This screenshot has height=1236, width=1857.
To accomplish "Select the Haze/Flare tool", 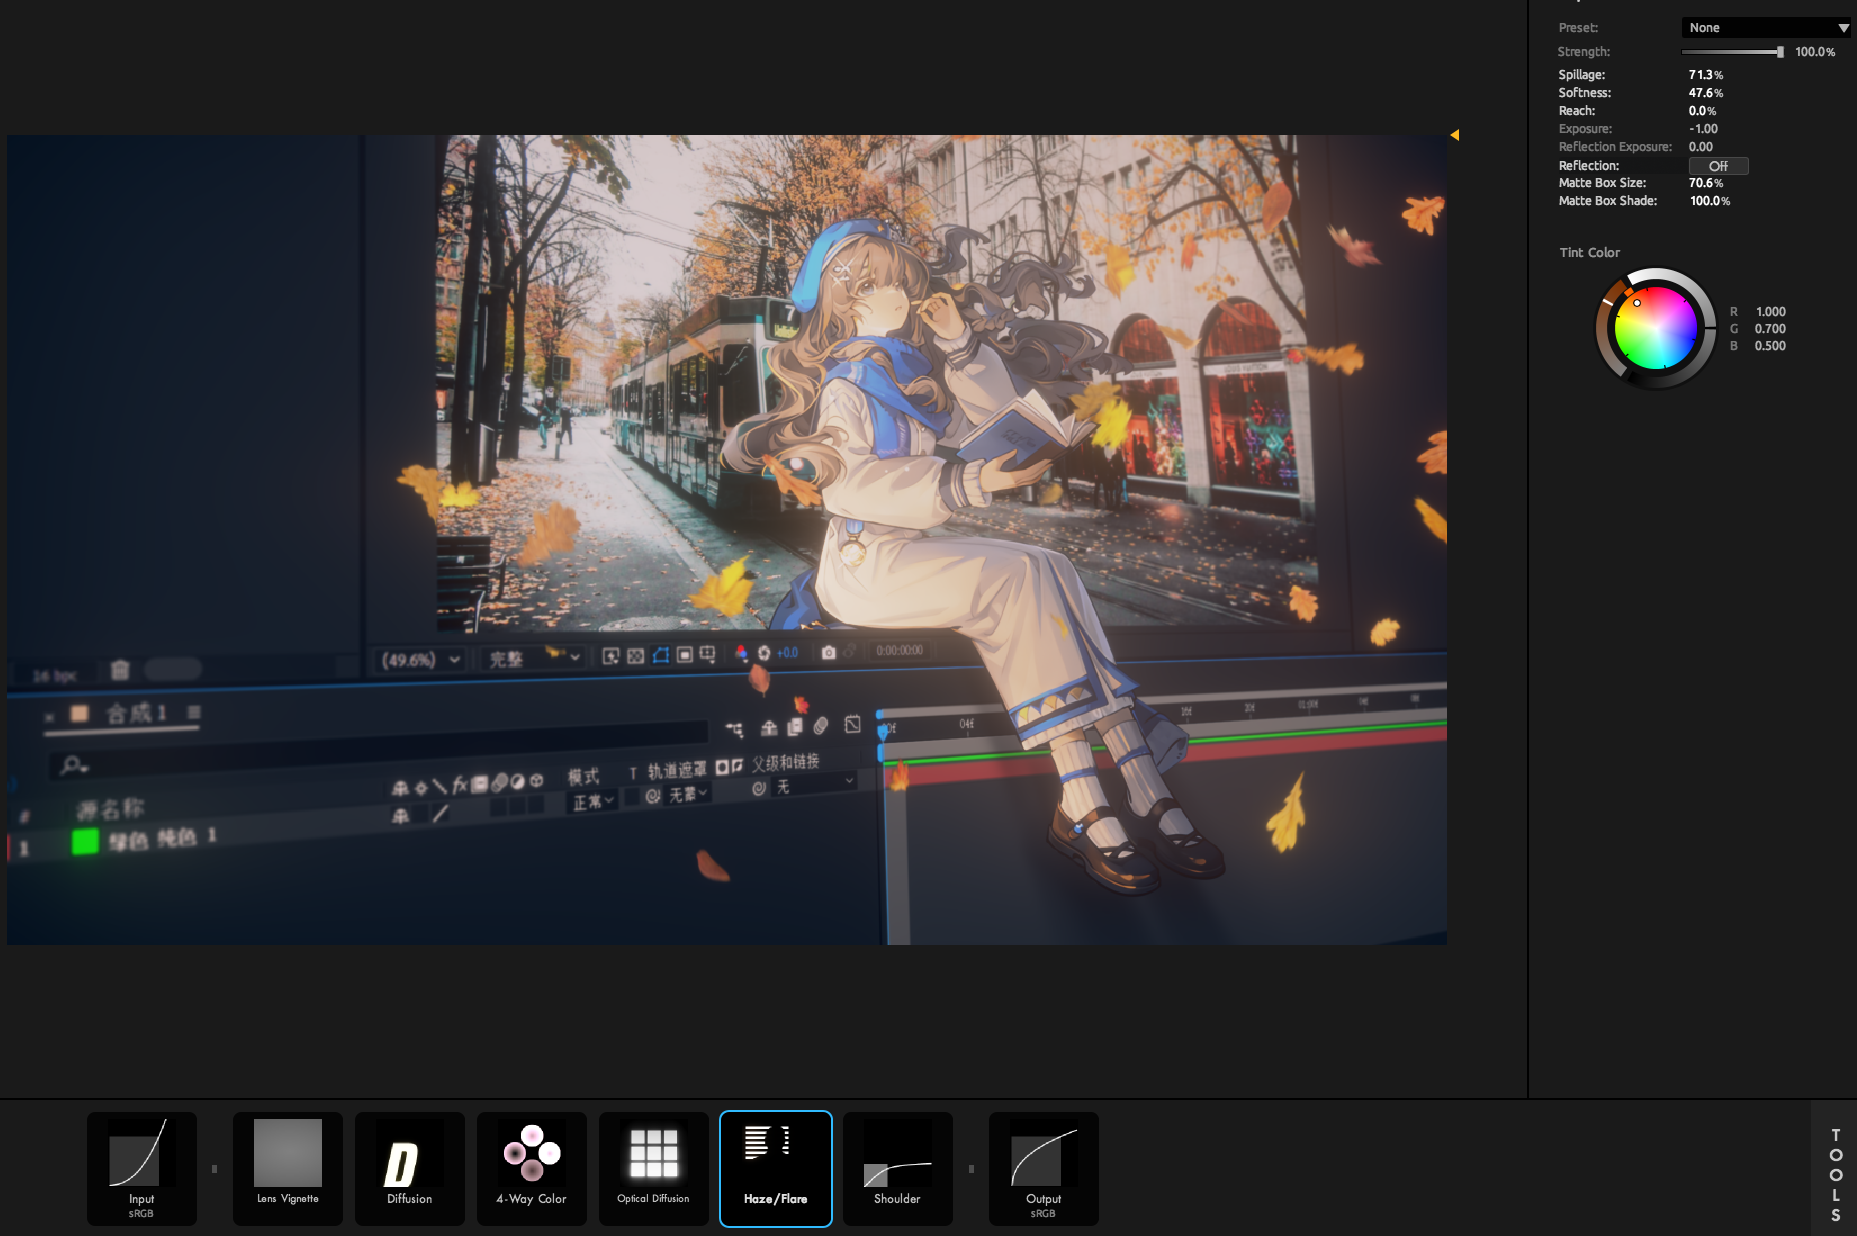I will (776, 1168).
